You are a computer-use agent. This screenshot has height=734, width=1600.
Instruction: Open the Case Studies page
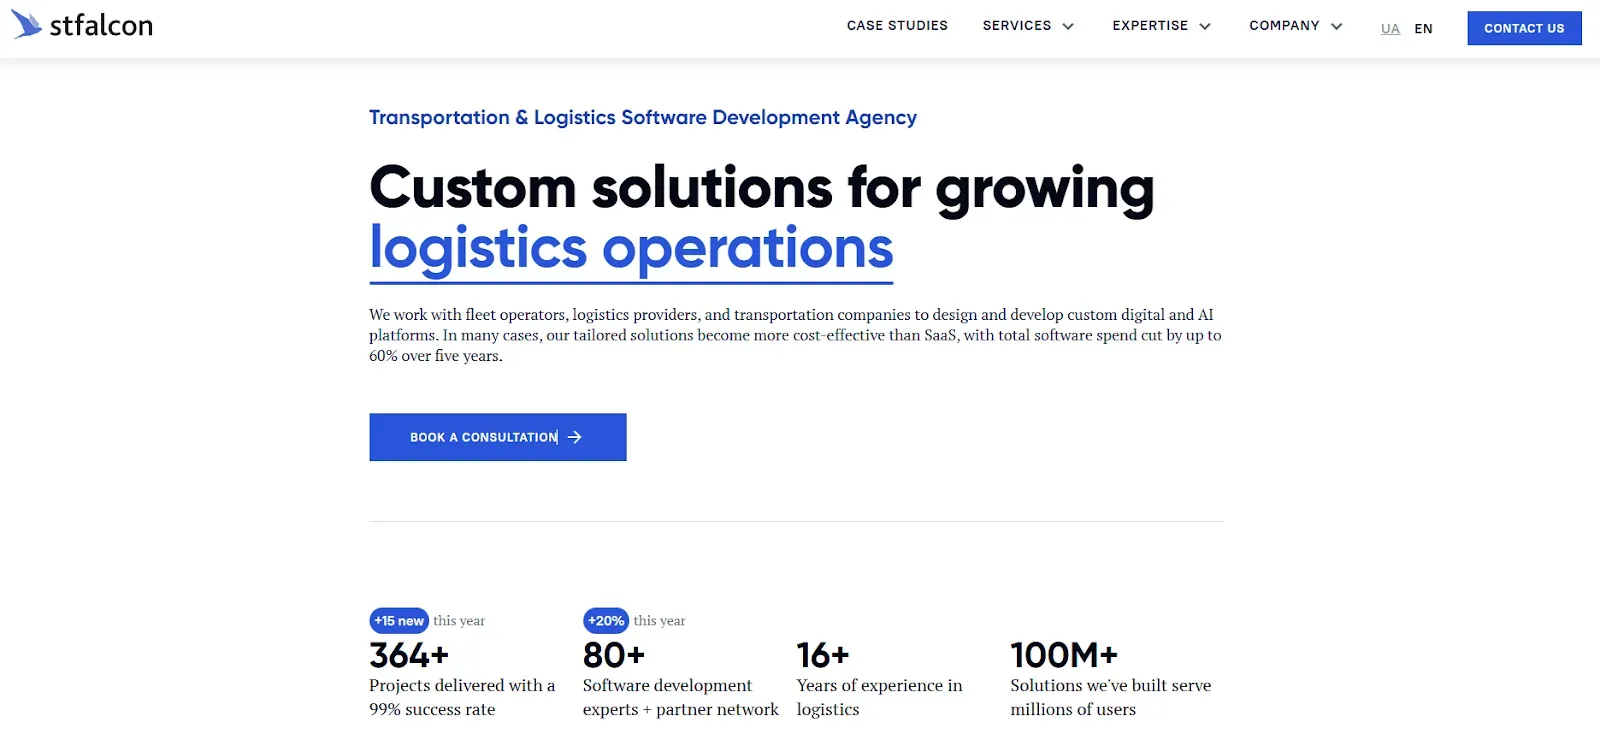click(897, 26)
